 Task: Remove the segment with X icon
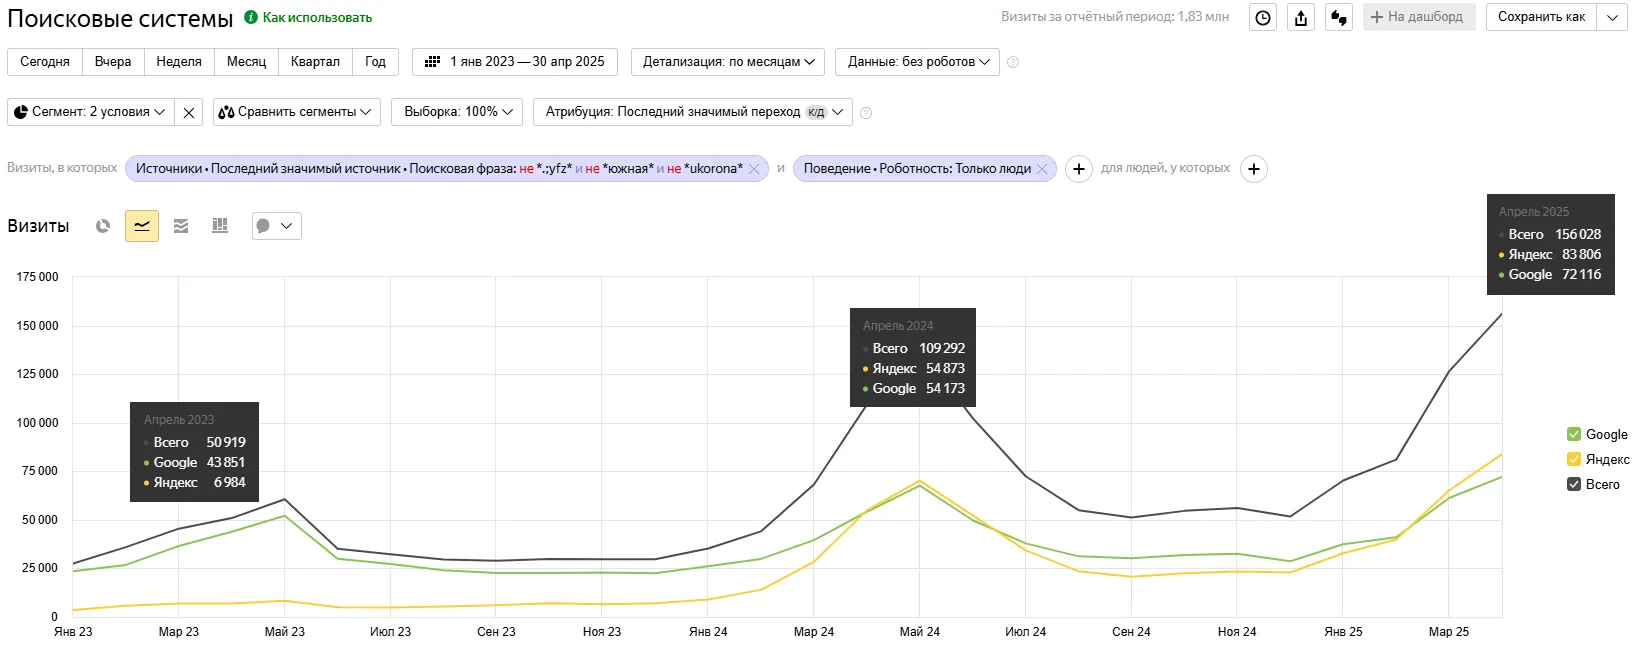point(189,112)
